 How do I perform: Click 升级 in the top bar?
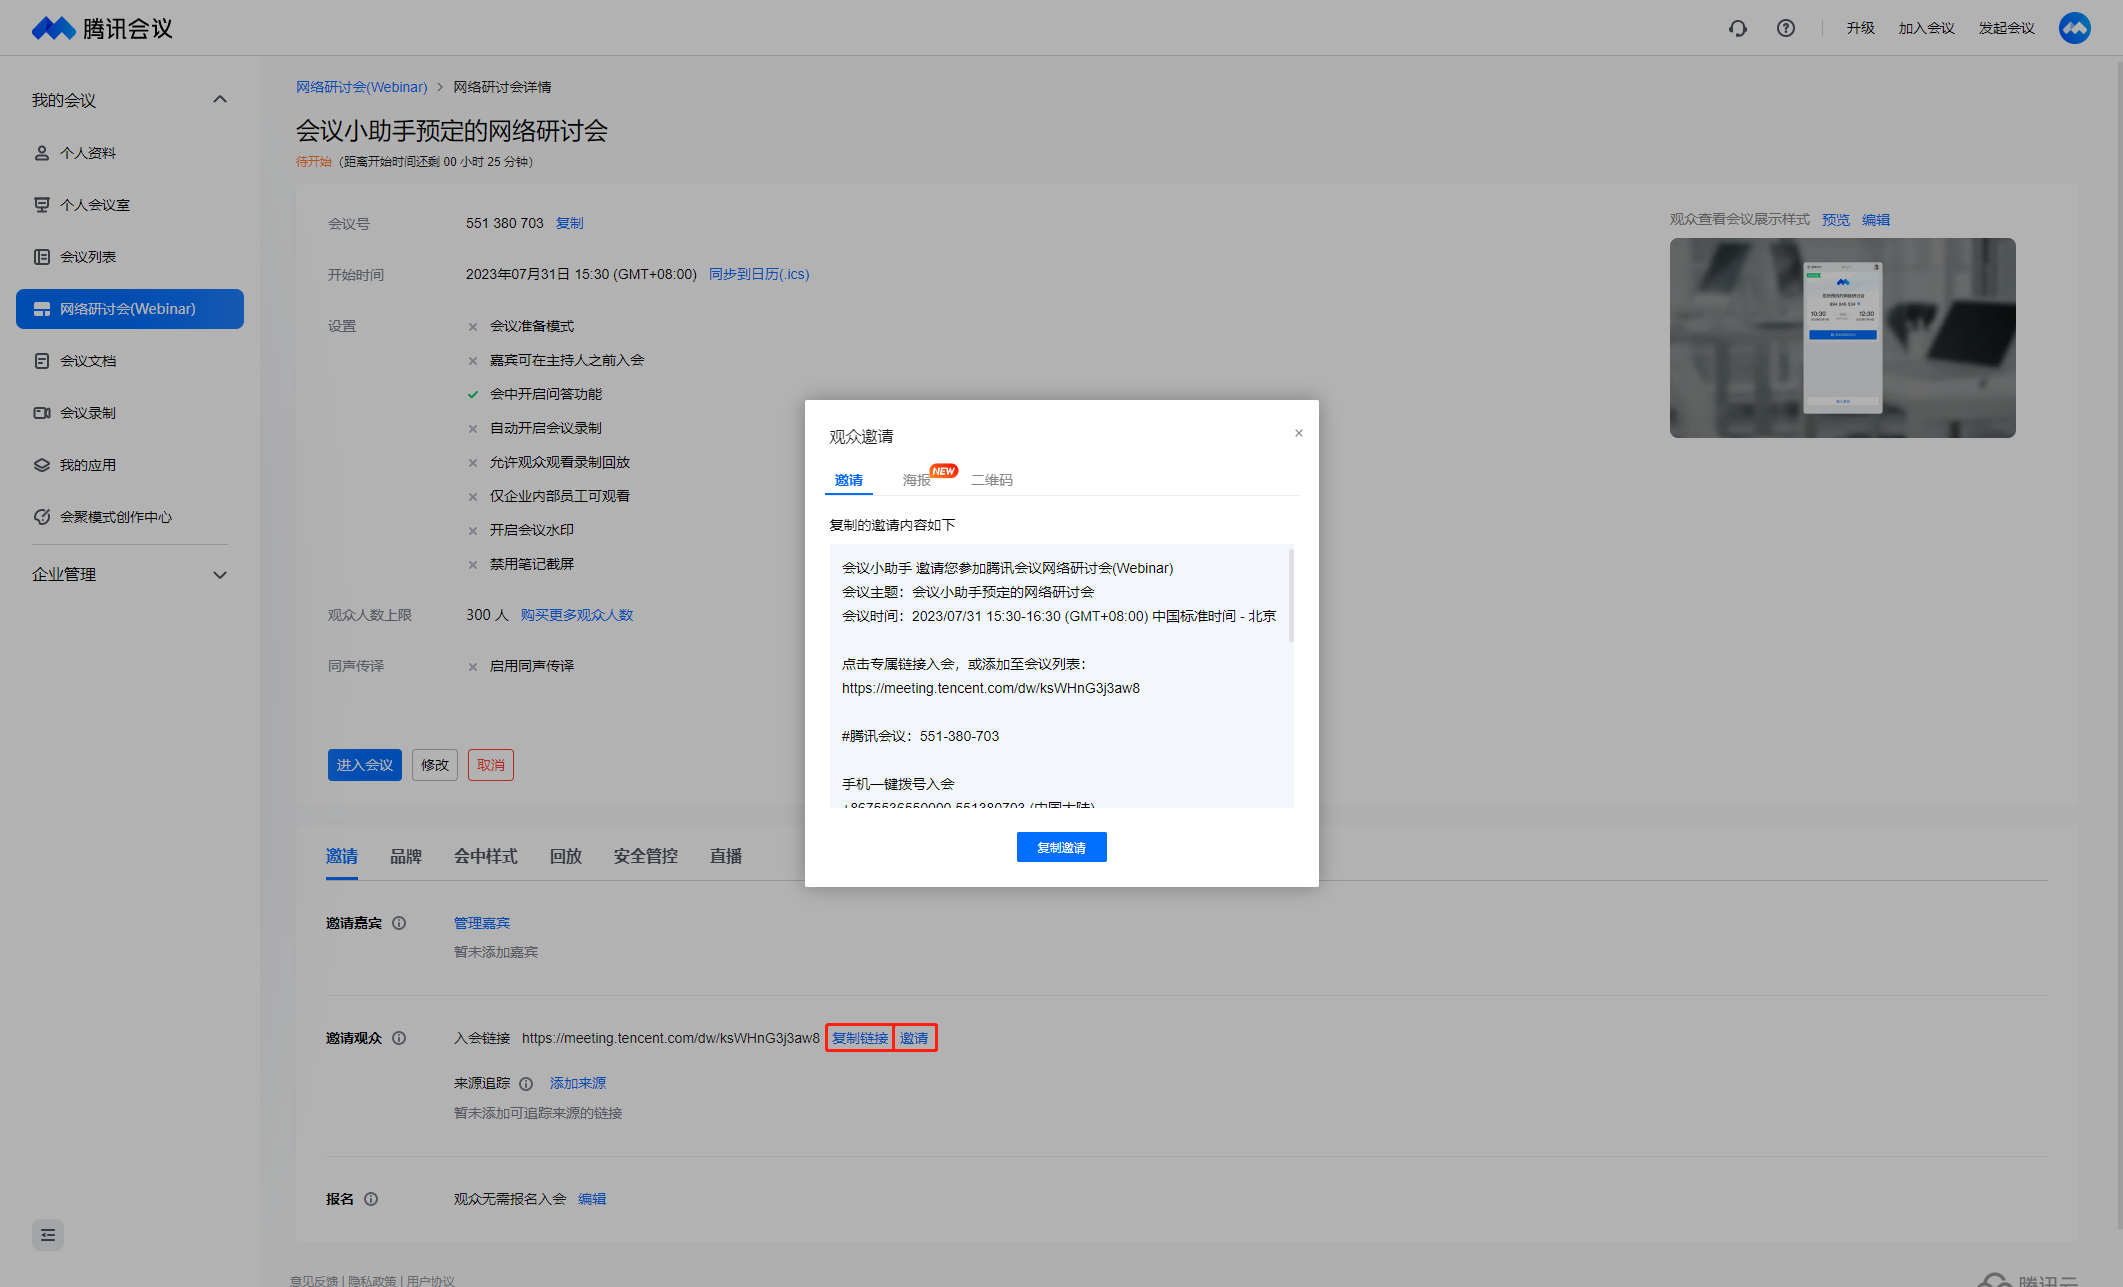[1861, 28]
